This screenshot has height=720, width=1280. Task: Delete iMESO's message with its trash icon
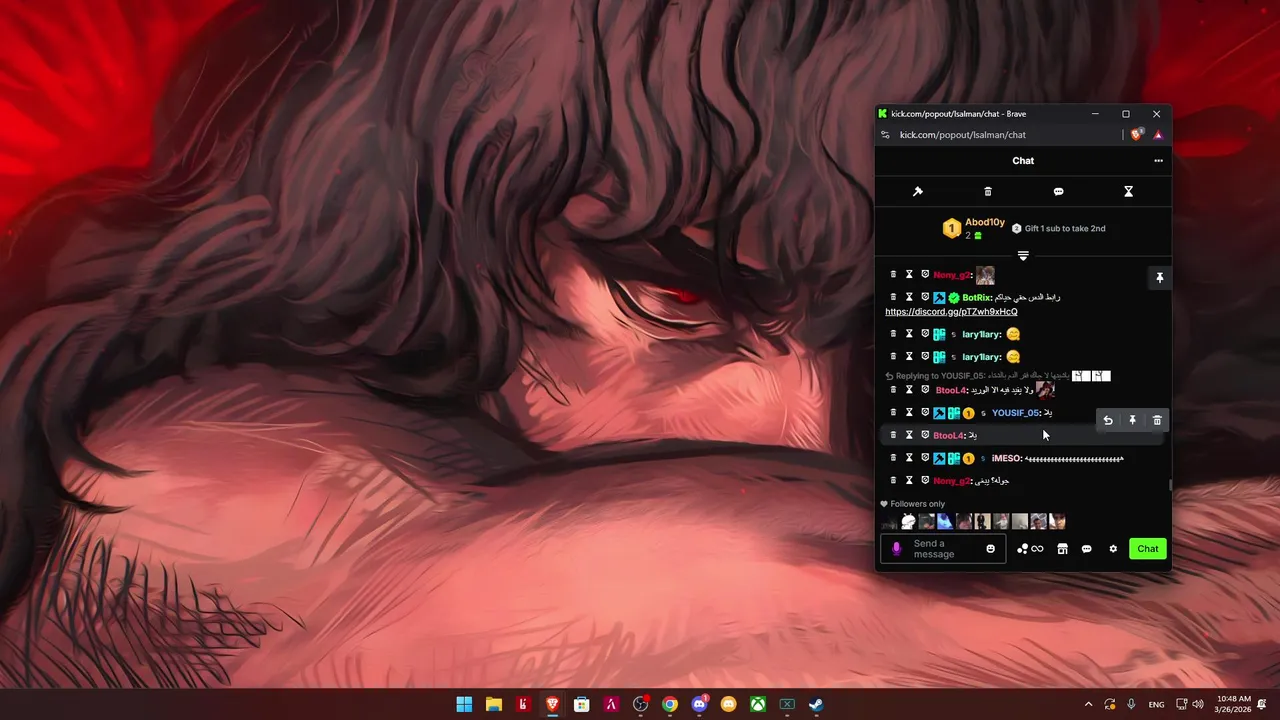[x=893, y=457]
